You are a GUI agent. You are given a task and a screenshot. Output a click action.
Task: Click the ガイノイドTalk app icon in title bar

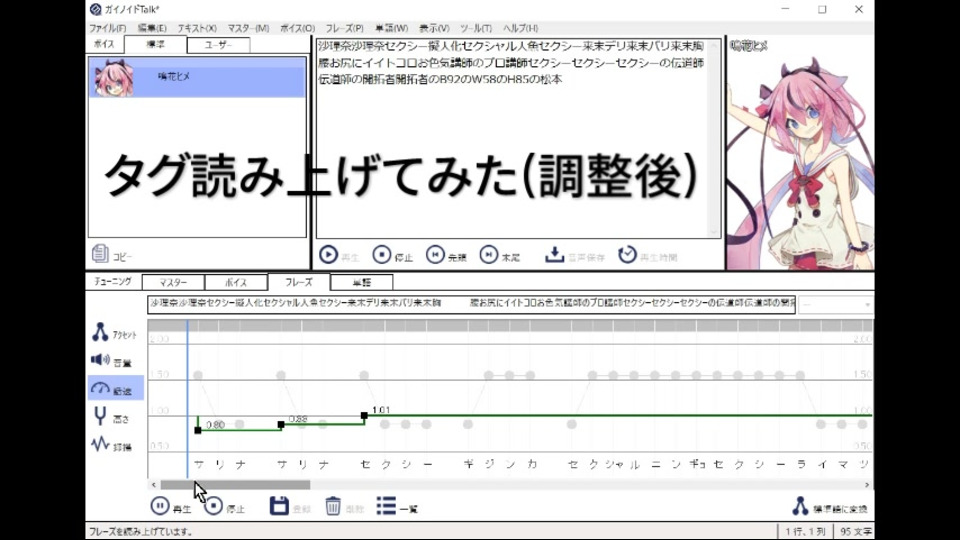tap(96, 9)
